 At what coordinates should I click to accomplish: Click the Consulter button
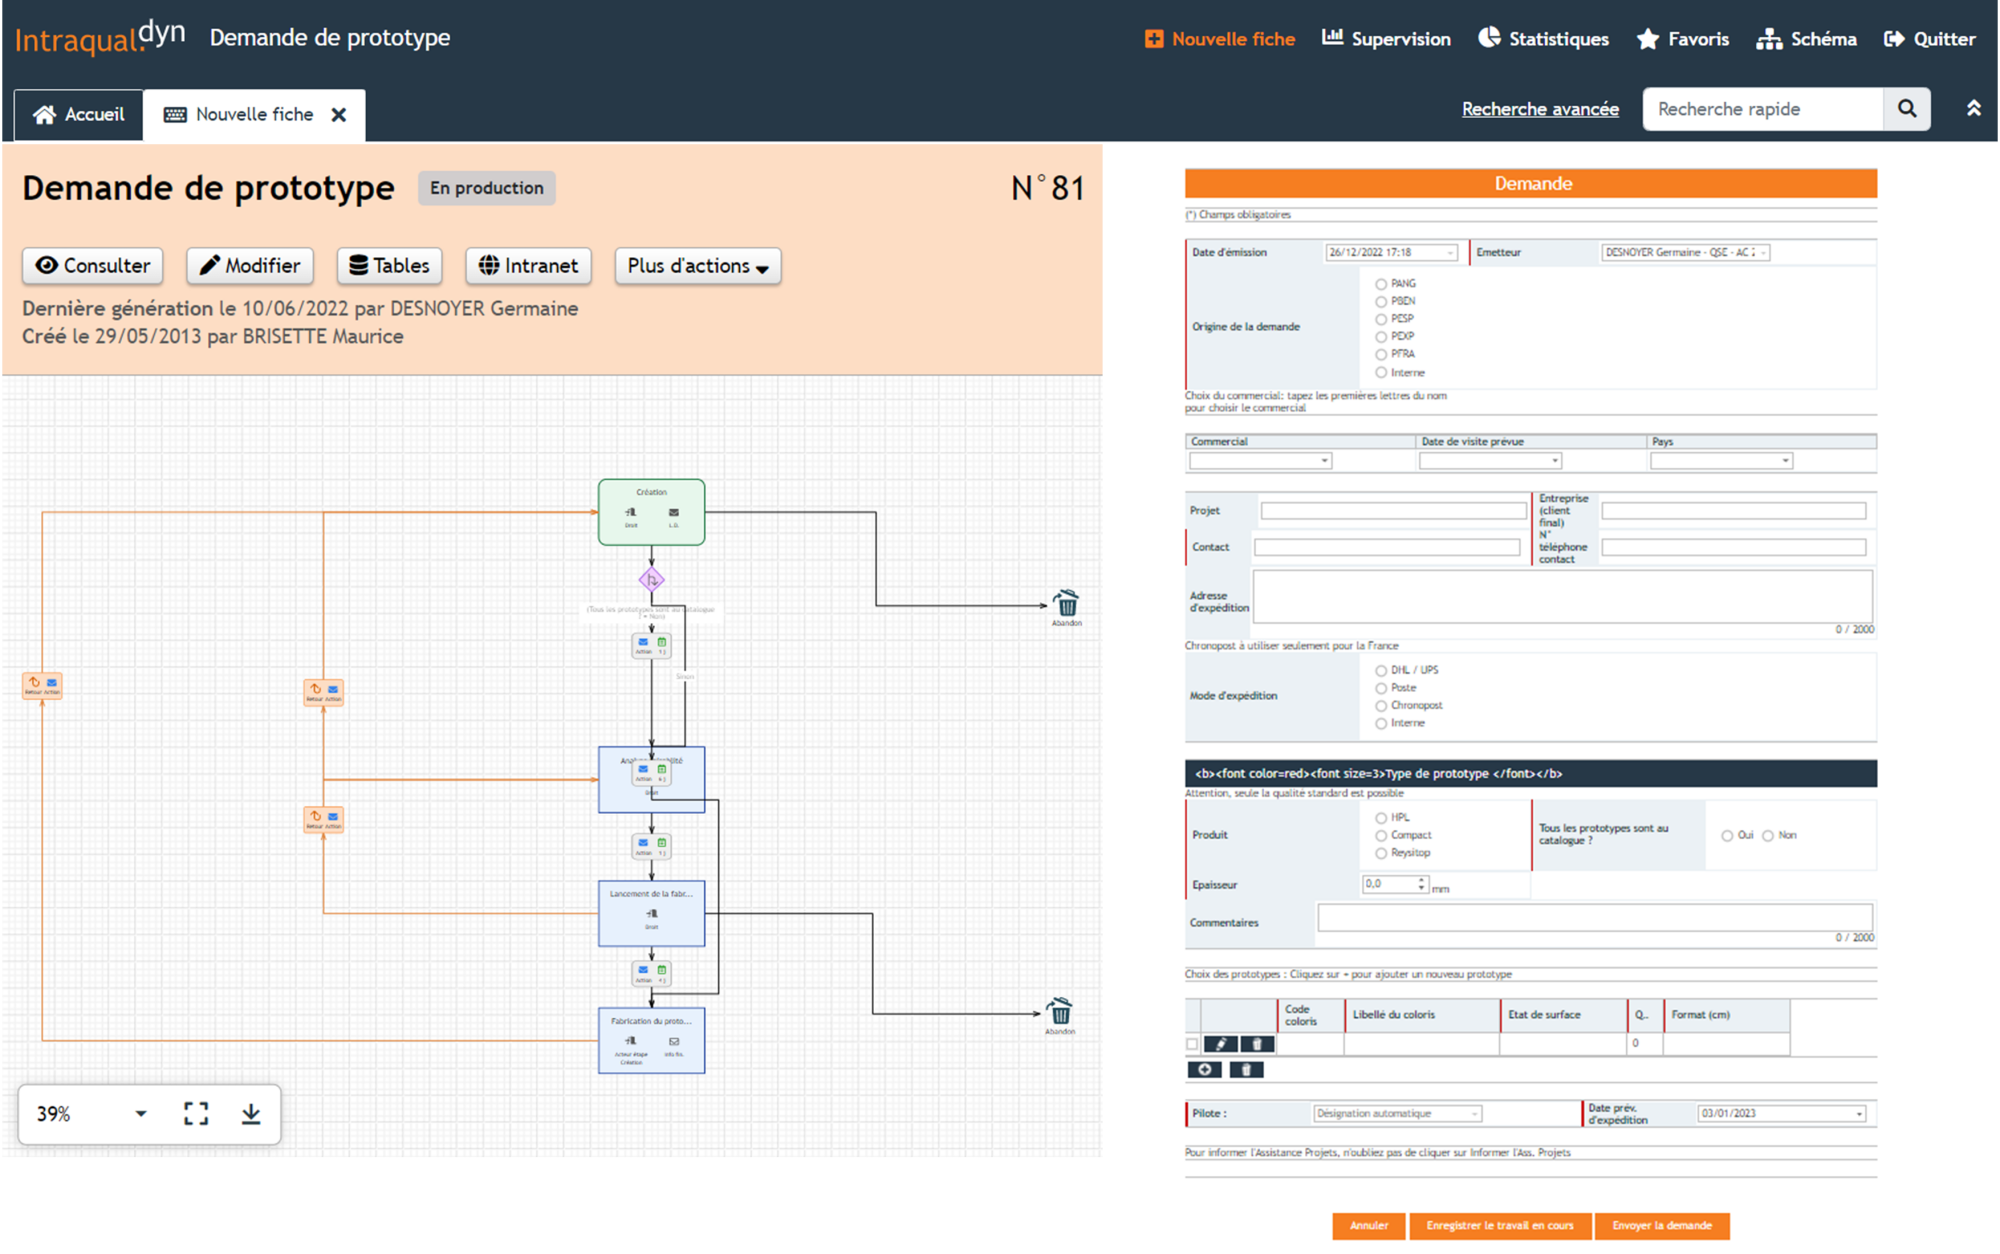pyautogui.click(x=93, y=266)
